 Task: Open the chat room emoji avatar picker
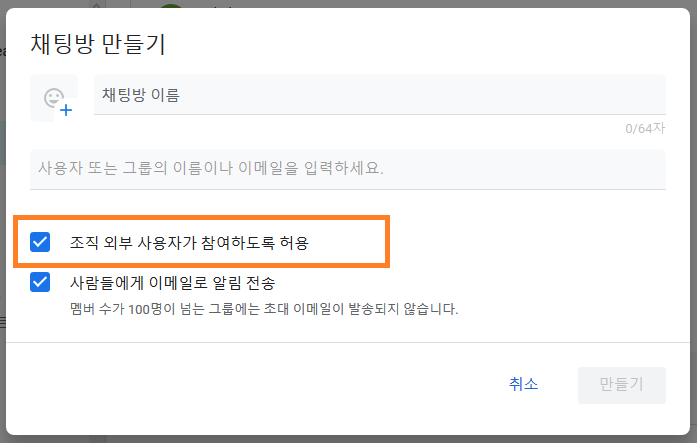[54, 98]
